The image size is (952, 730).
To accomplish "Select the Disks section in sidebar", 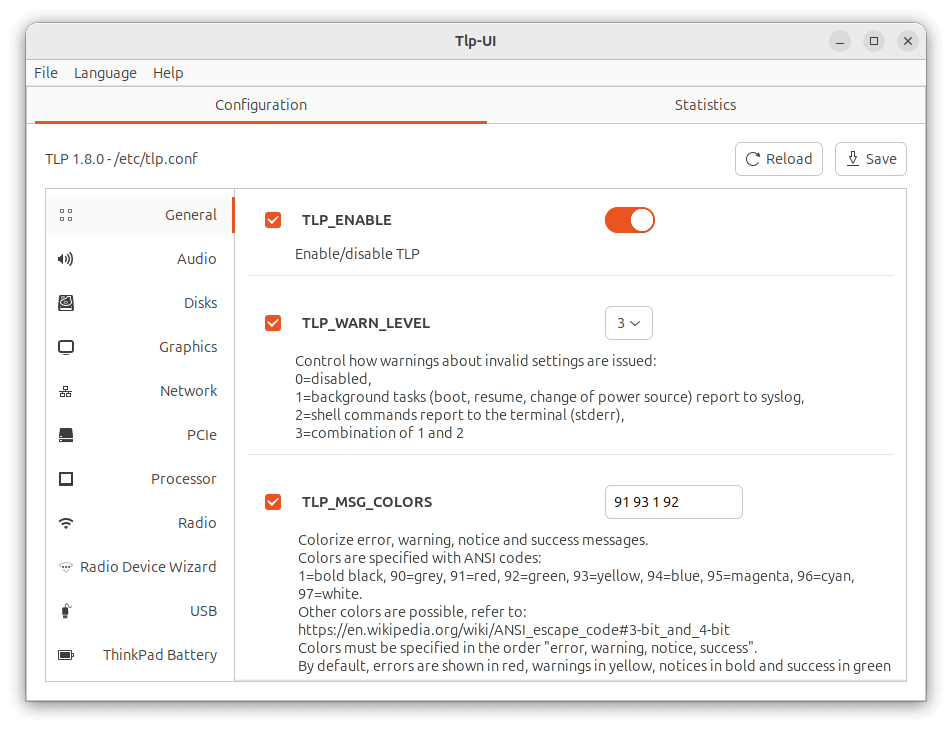I will tap(200, 302).
